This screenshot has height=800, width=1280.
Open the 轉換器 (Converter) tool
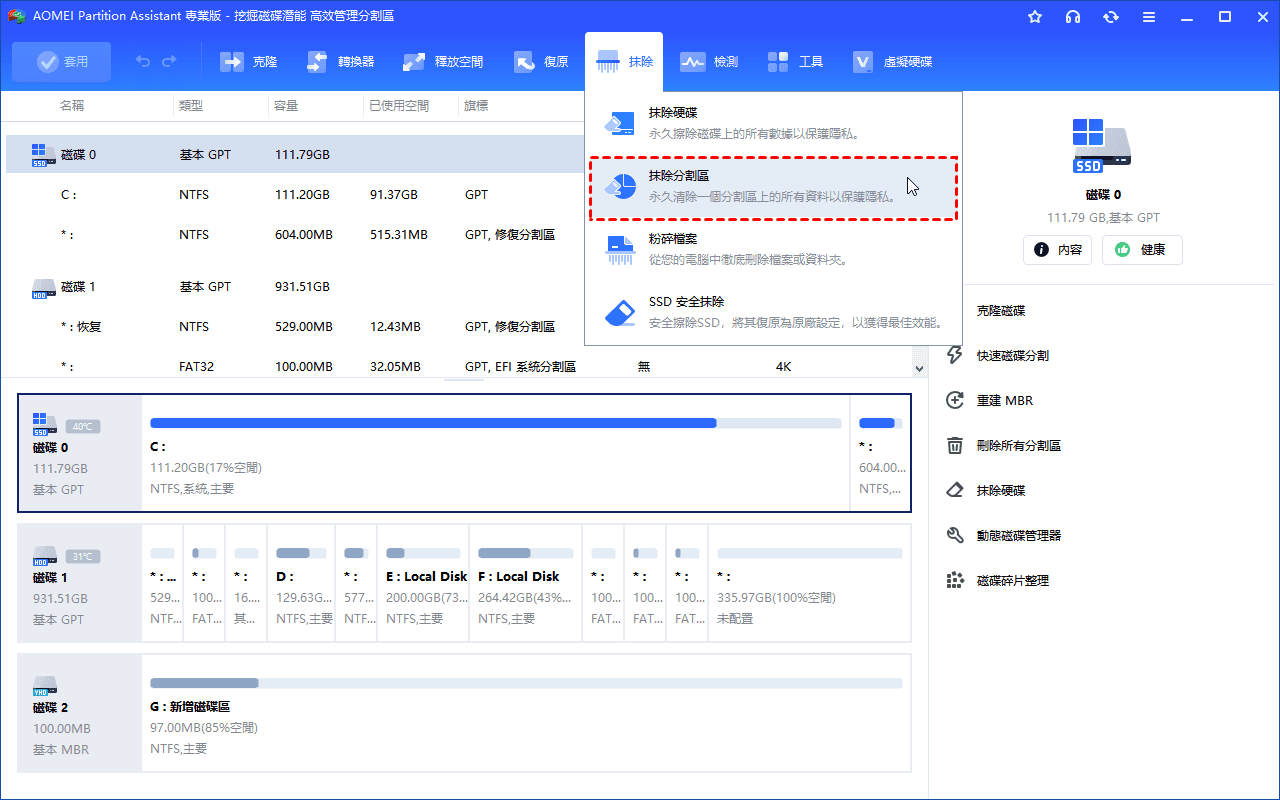pos(340,62)
